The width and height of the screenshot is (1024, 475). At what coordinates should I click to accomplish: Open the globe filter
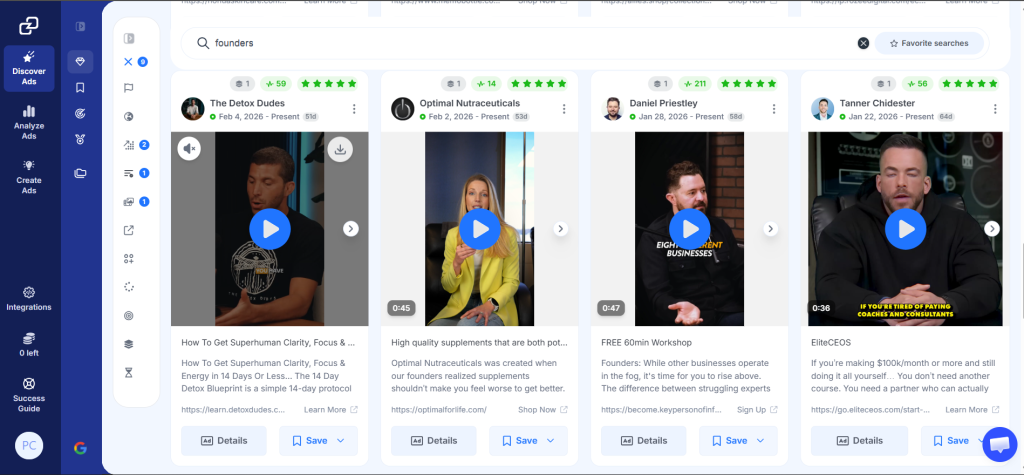[x=129, y=117]
